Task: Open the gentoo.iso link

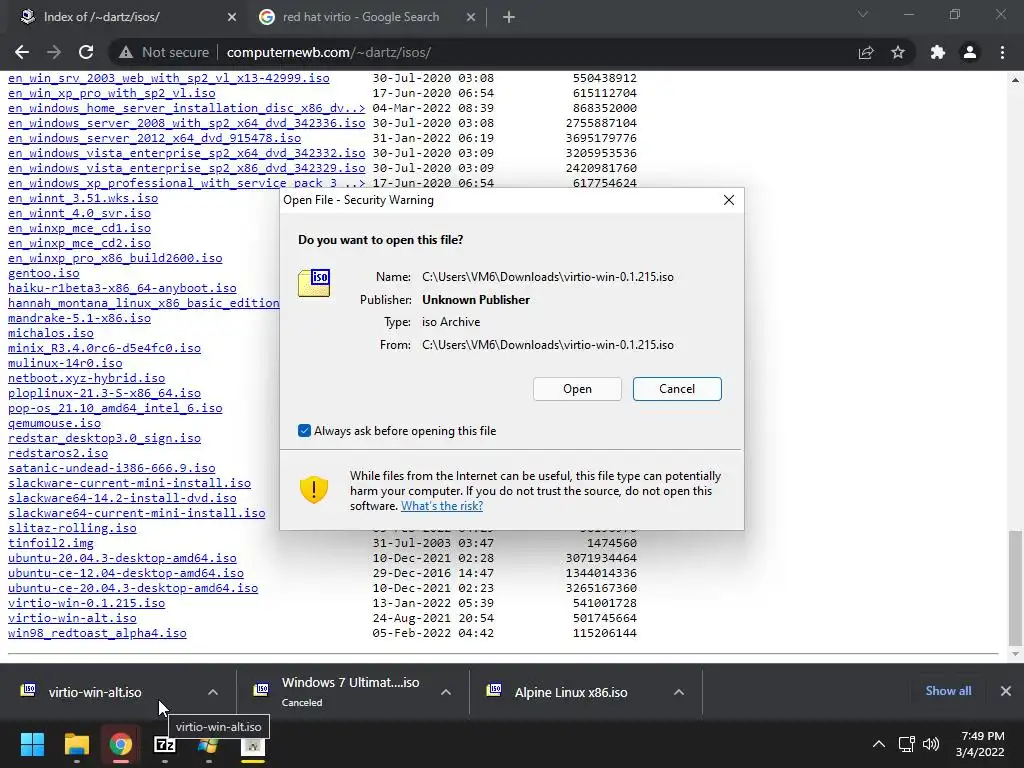Action: coord(44,274)
